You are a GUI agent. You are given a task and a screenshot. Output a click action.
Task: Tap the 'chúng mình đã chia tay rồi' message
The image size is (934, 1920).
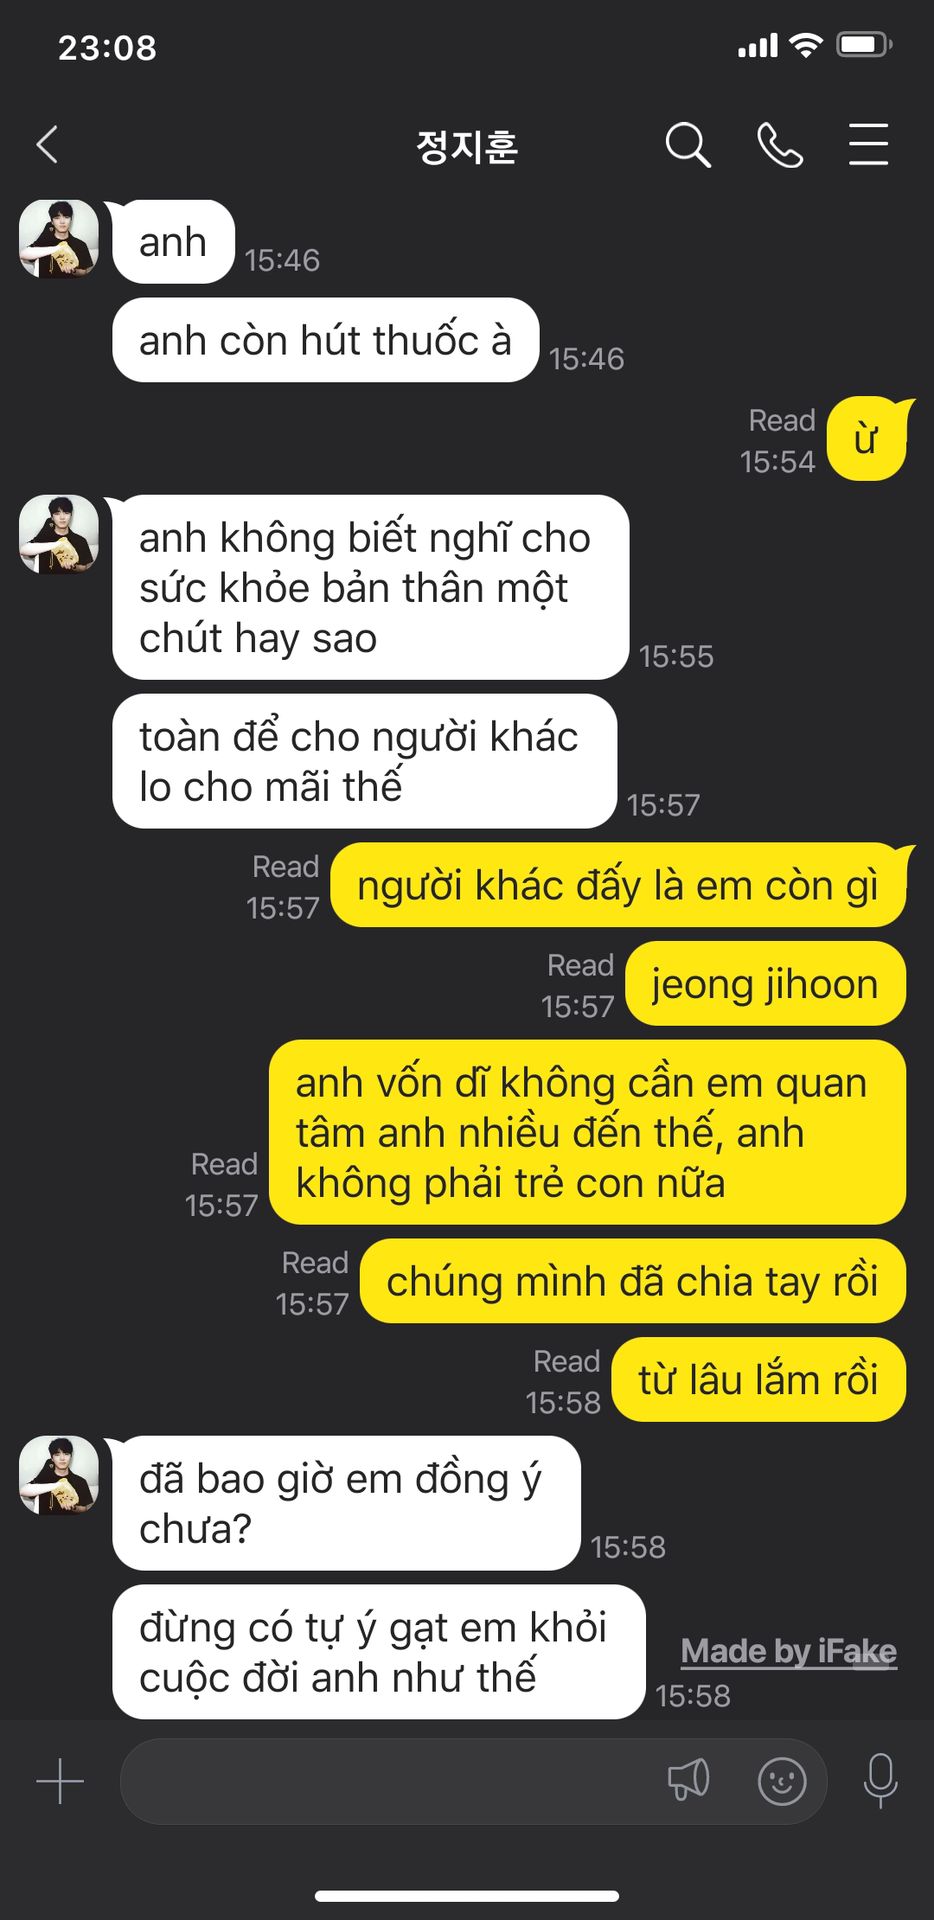633,1281
